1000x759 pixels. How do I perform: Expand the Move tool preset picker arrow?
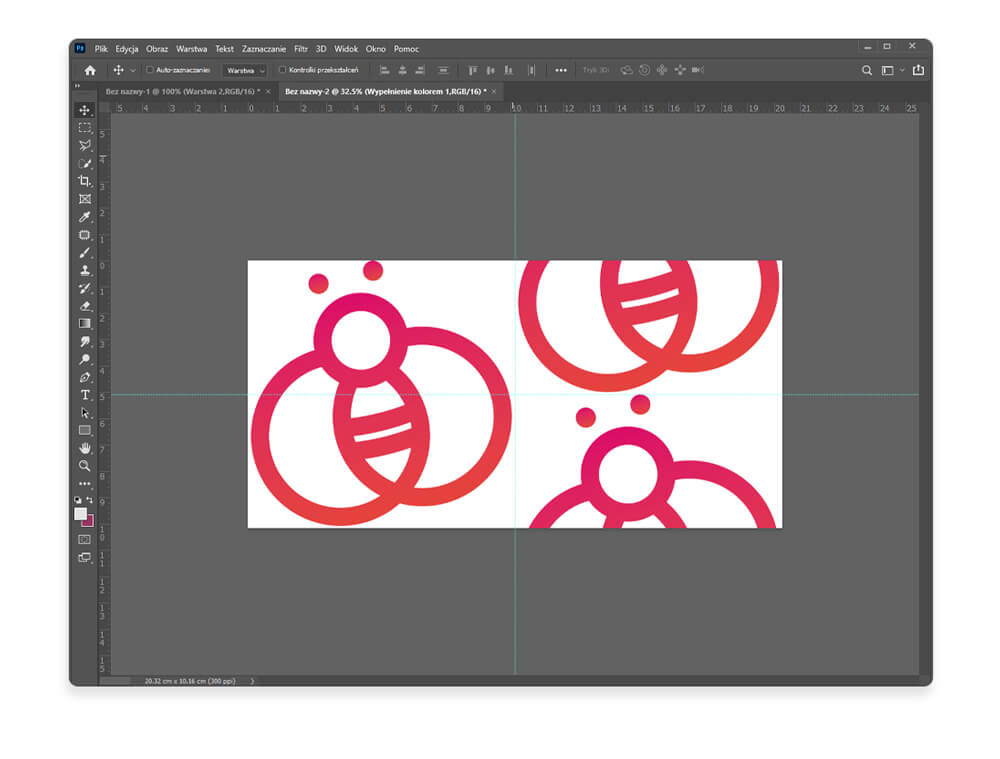(133, 71)
